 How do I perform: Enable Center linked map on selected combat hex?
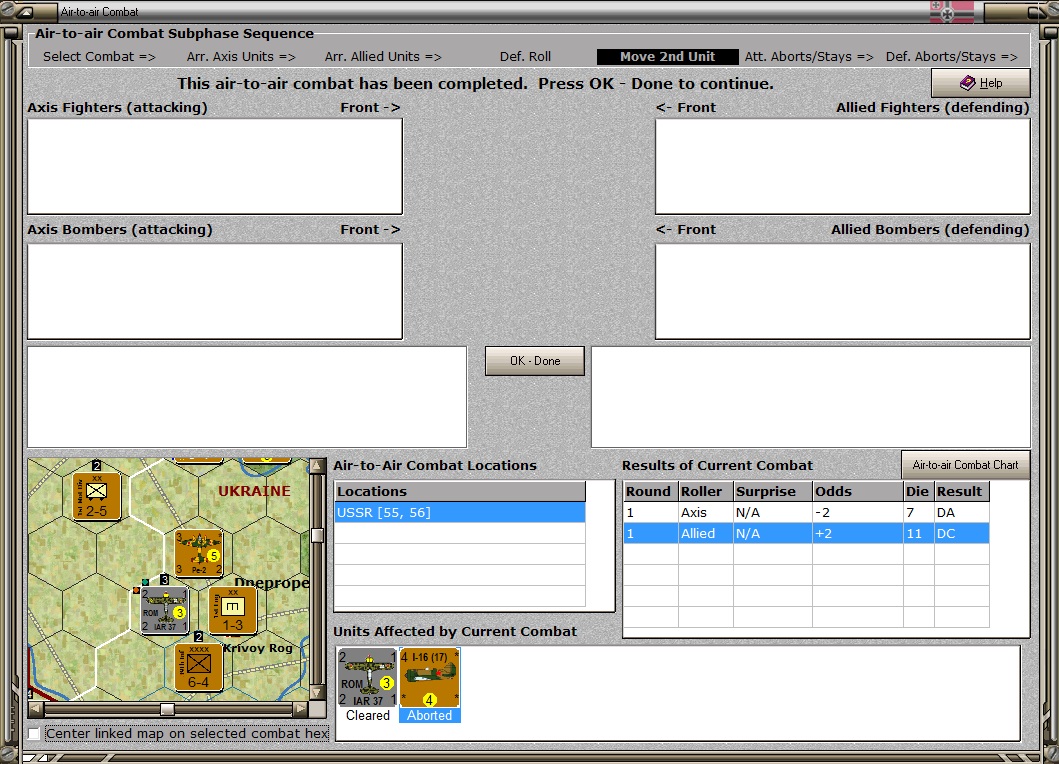pos(34,734)
